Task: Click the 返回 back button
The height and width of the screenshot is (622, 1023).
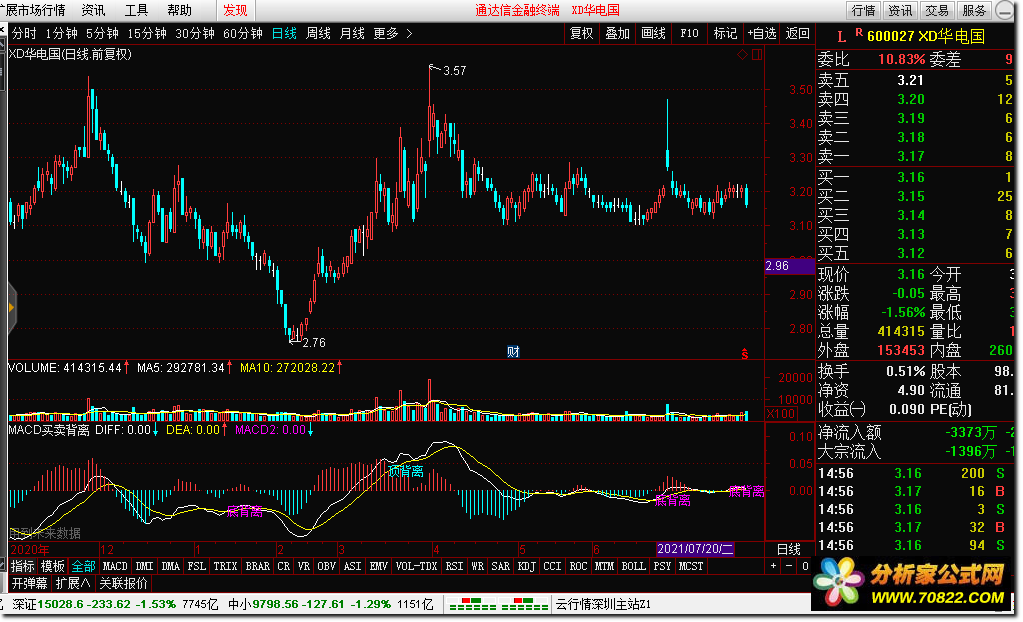Action: click(797, 33)
